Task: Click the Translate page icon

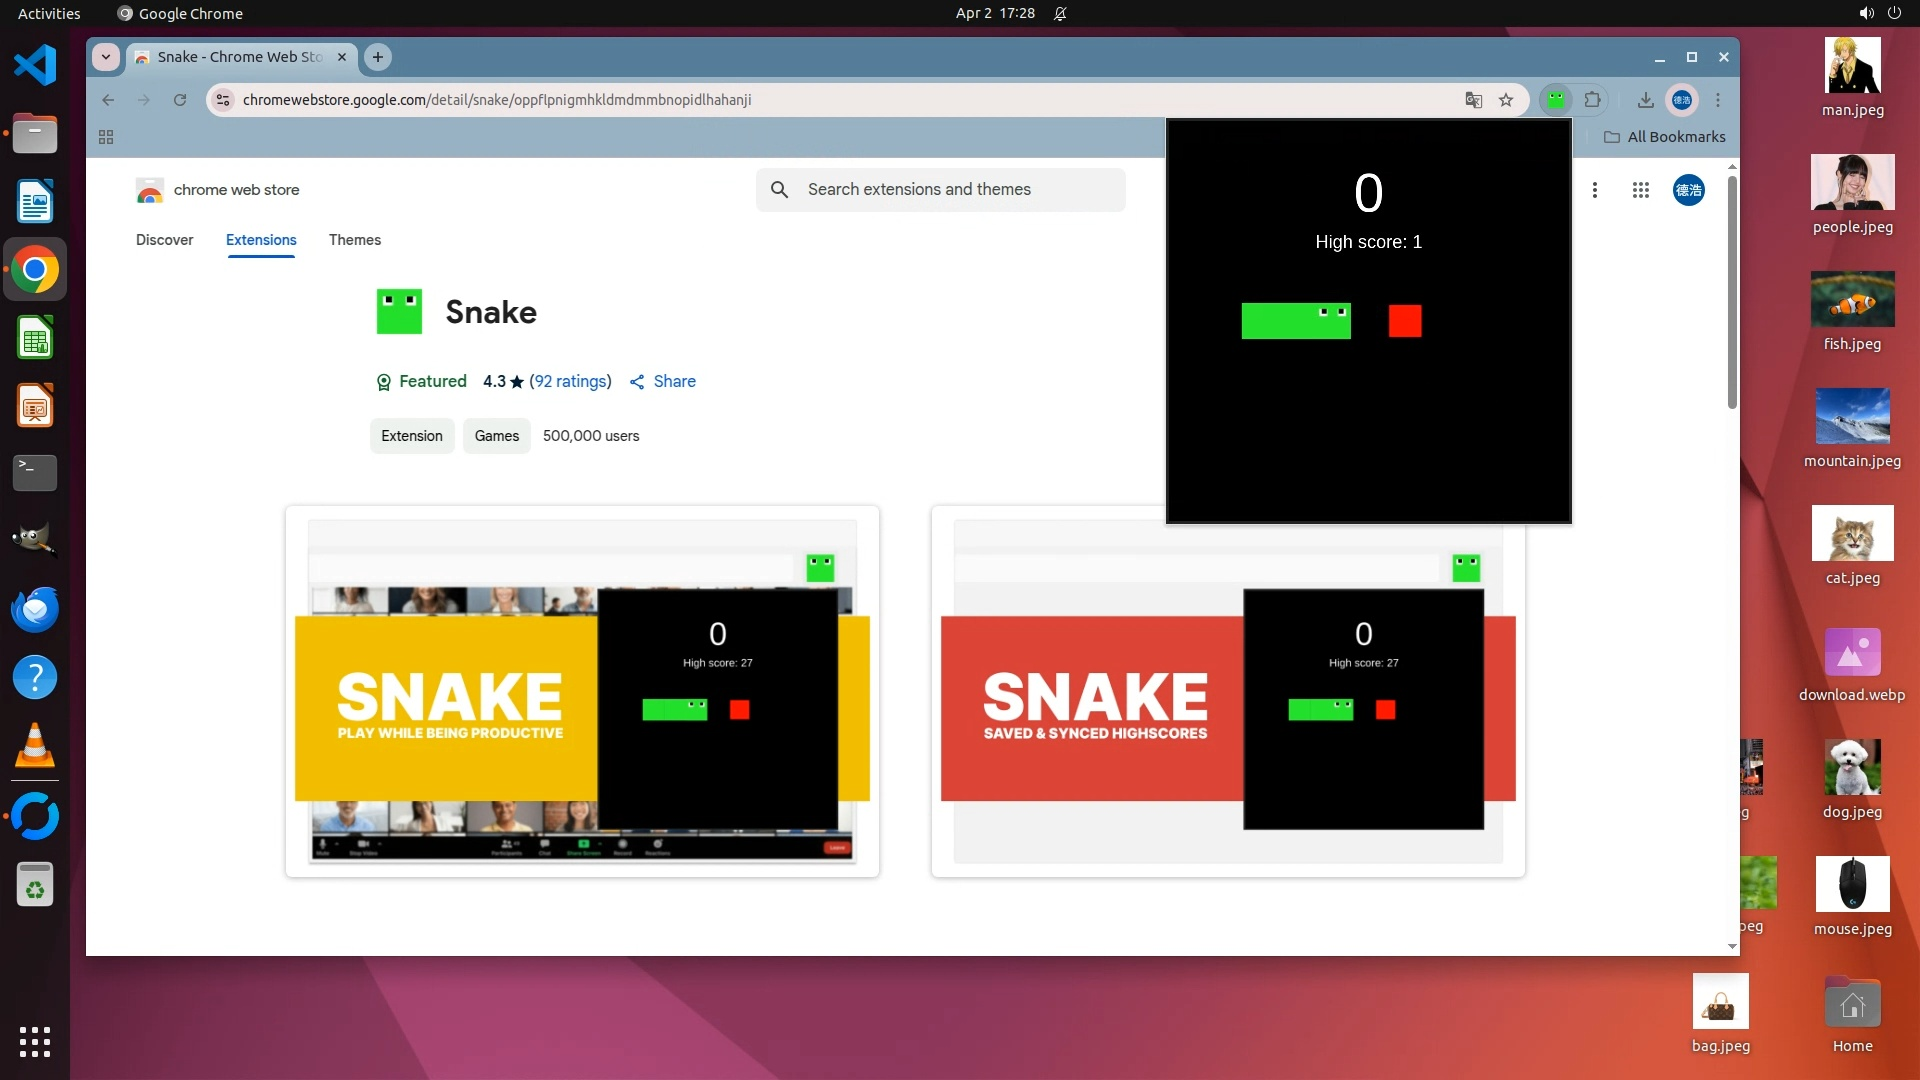Action: (x=1473, y=100)
